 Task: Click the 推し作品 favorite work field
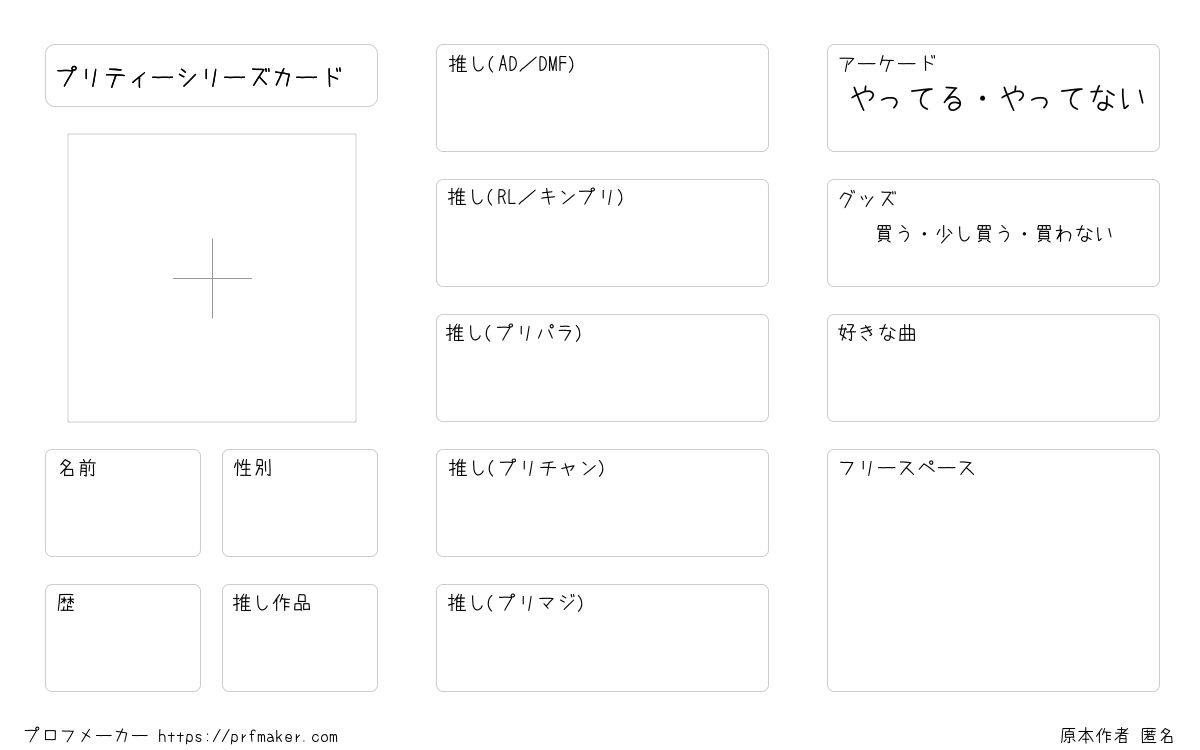(x=300, y=638)
